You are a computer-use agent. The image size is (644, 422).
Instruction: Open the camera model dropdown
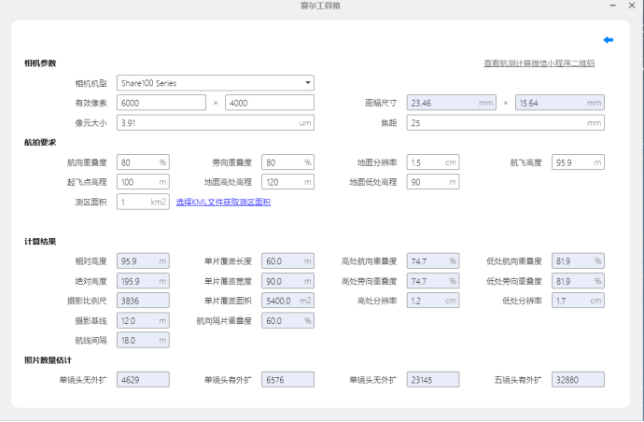[214, 83]
